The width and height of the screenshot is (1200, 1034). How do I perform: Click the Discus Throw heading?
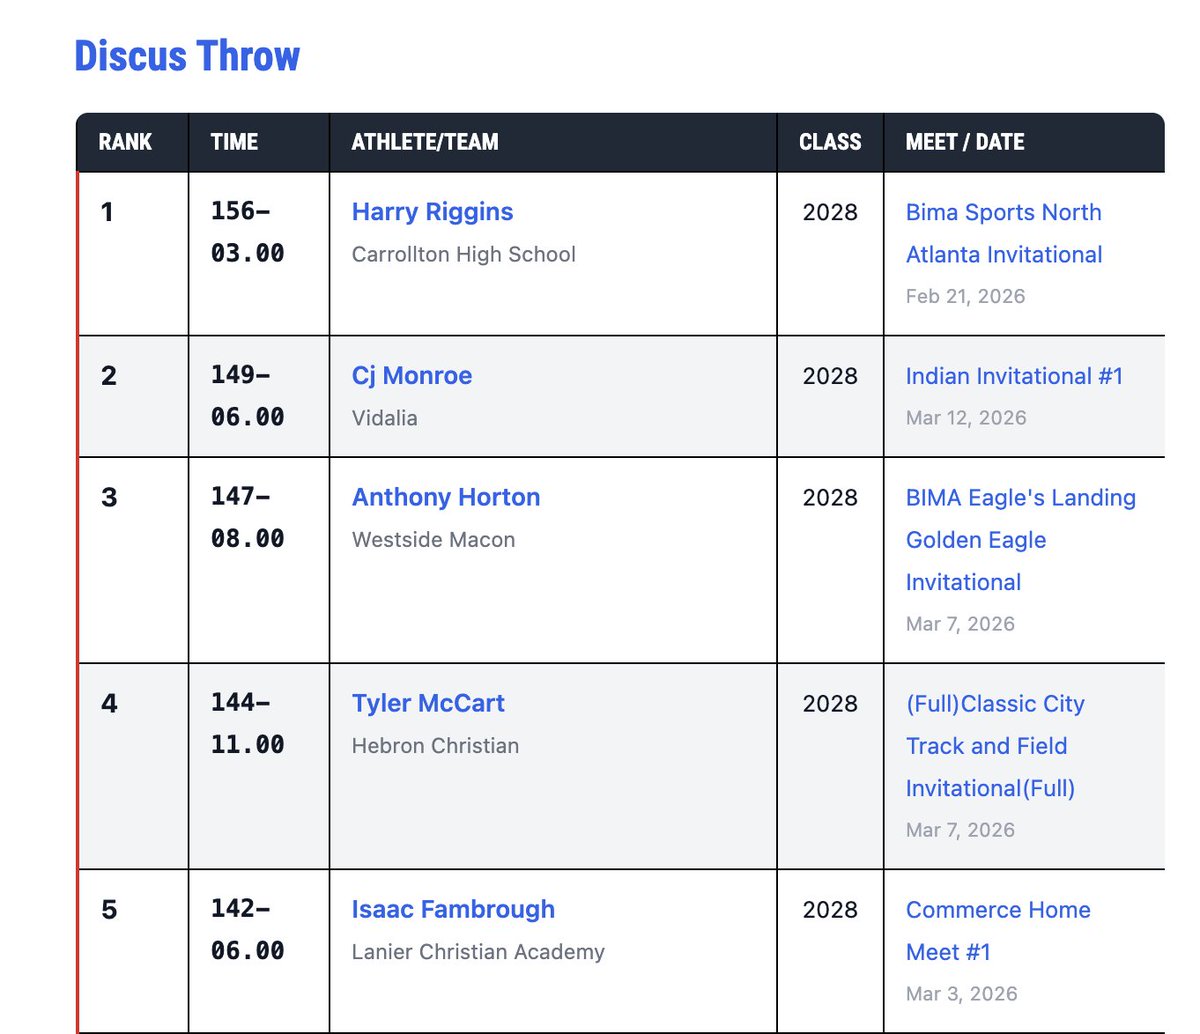(187, 56)
